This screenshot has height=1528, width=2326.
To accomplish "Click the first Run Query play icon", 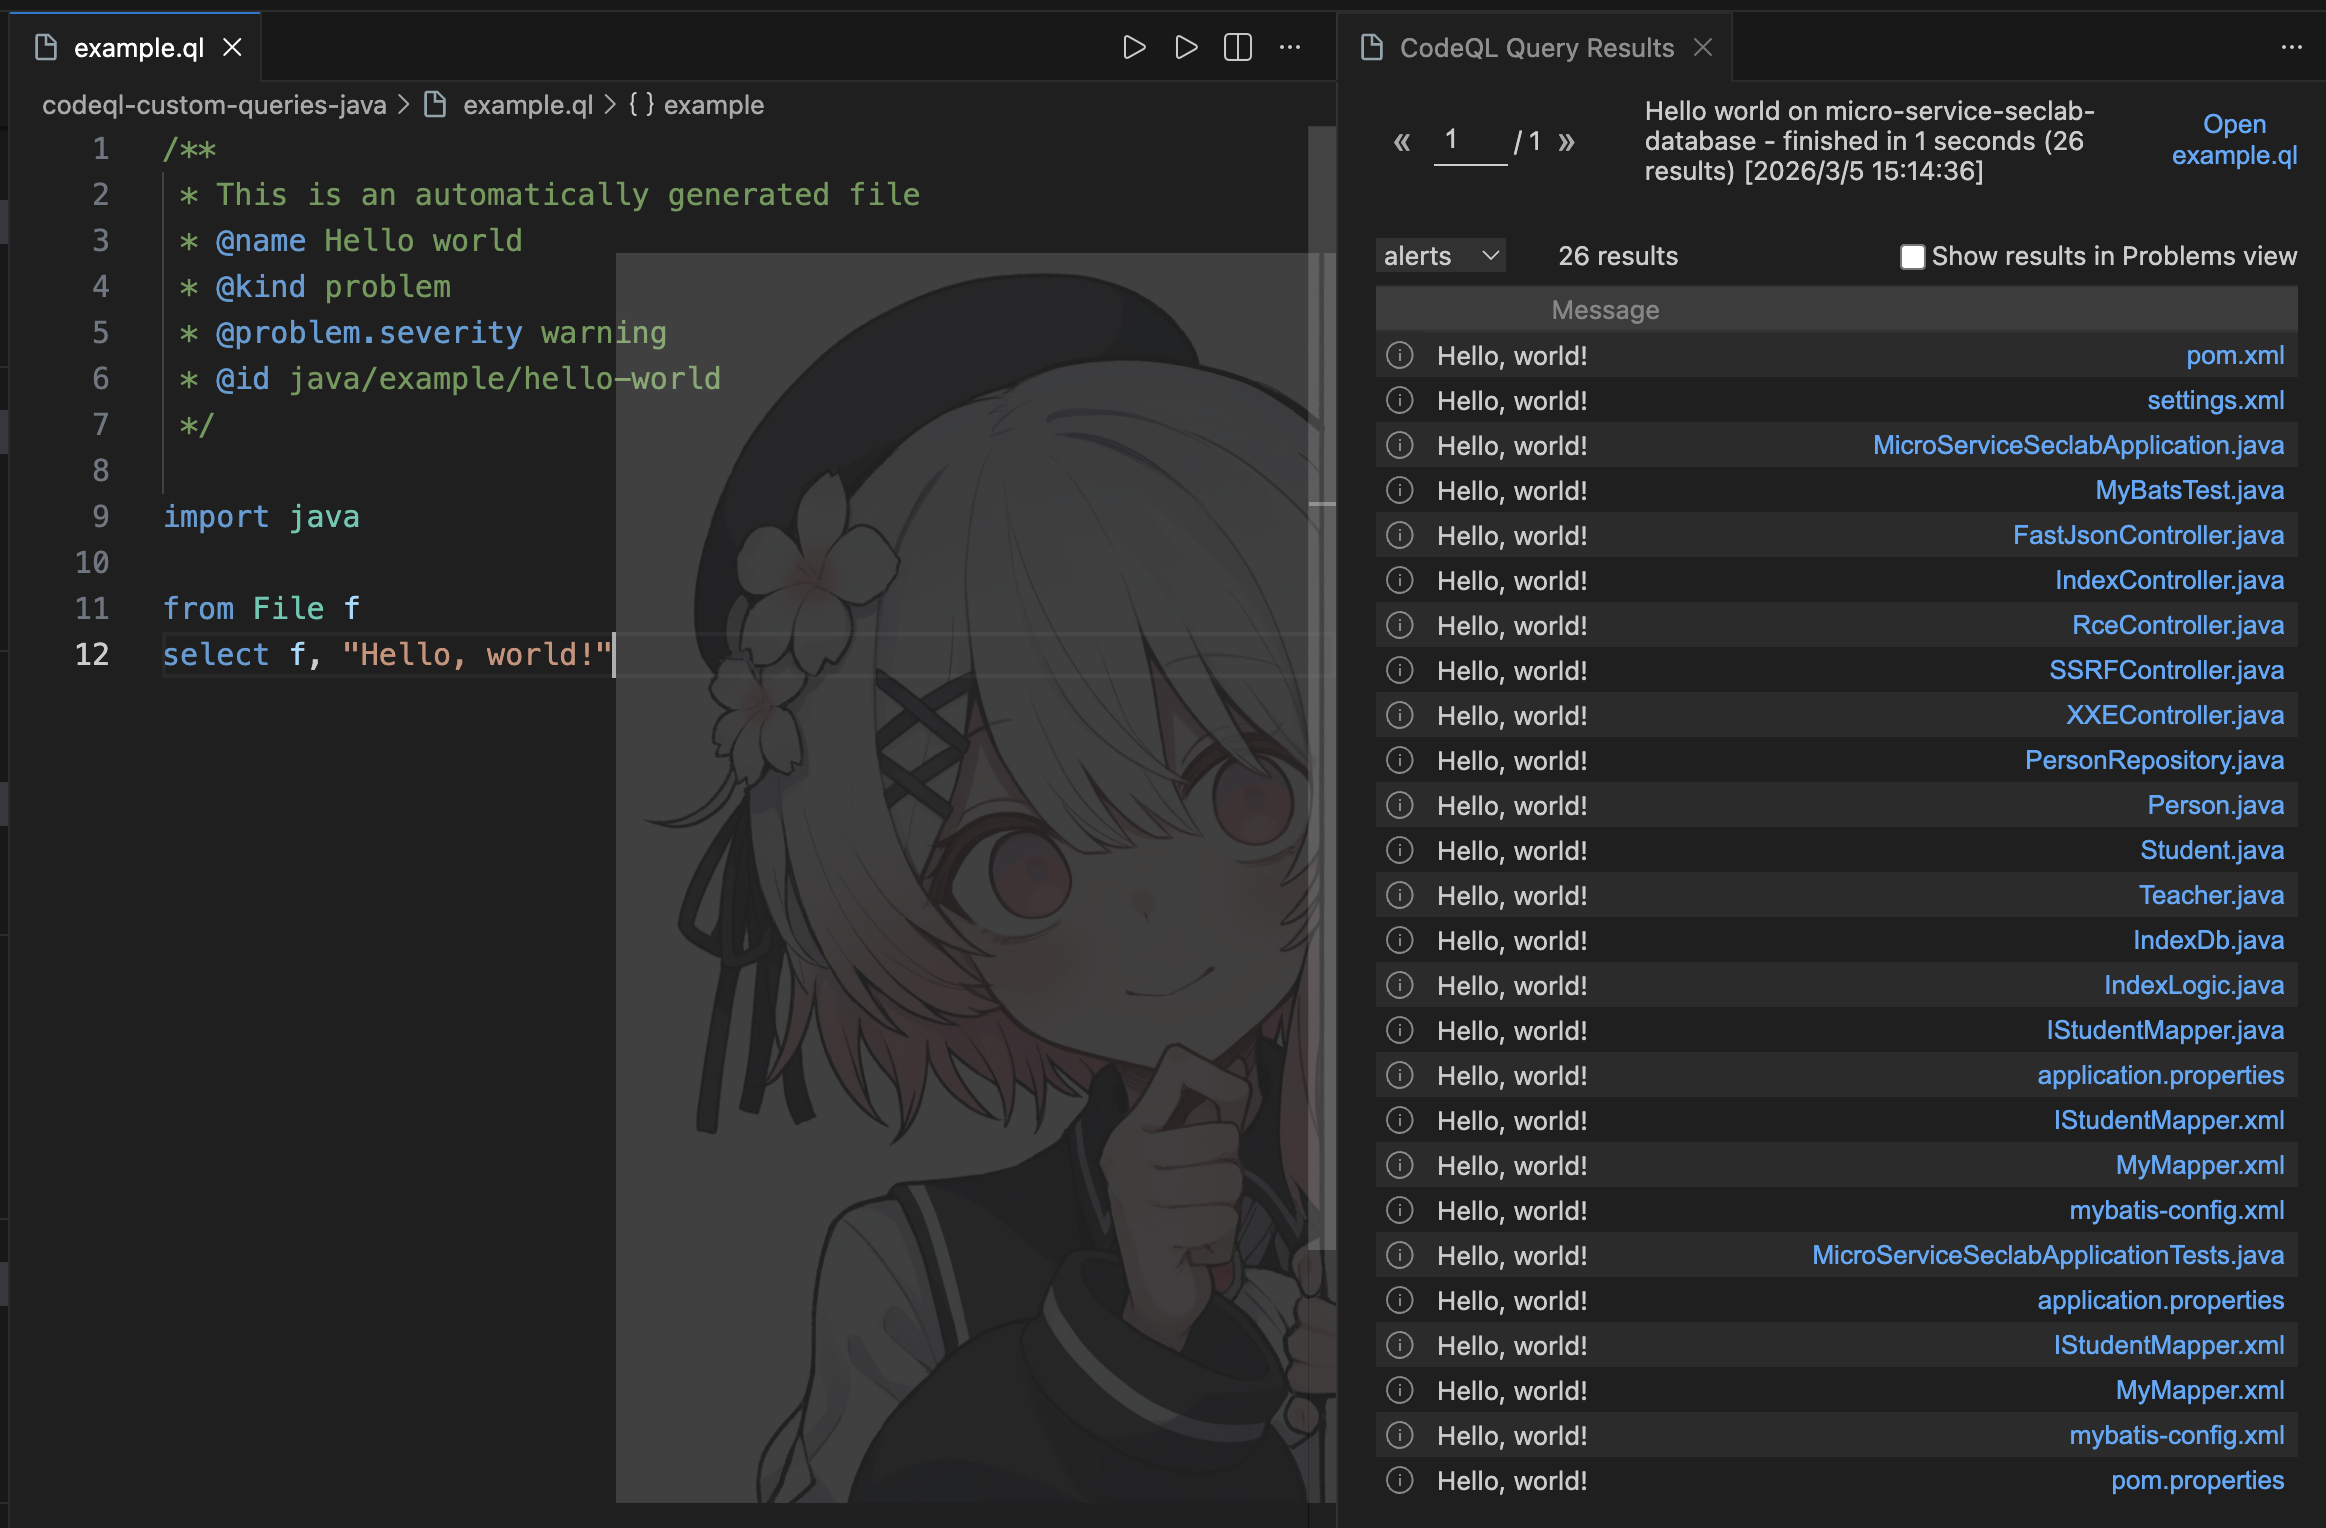I will pyautogui.click(x=1133, y=47).
